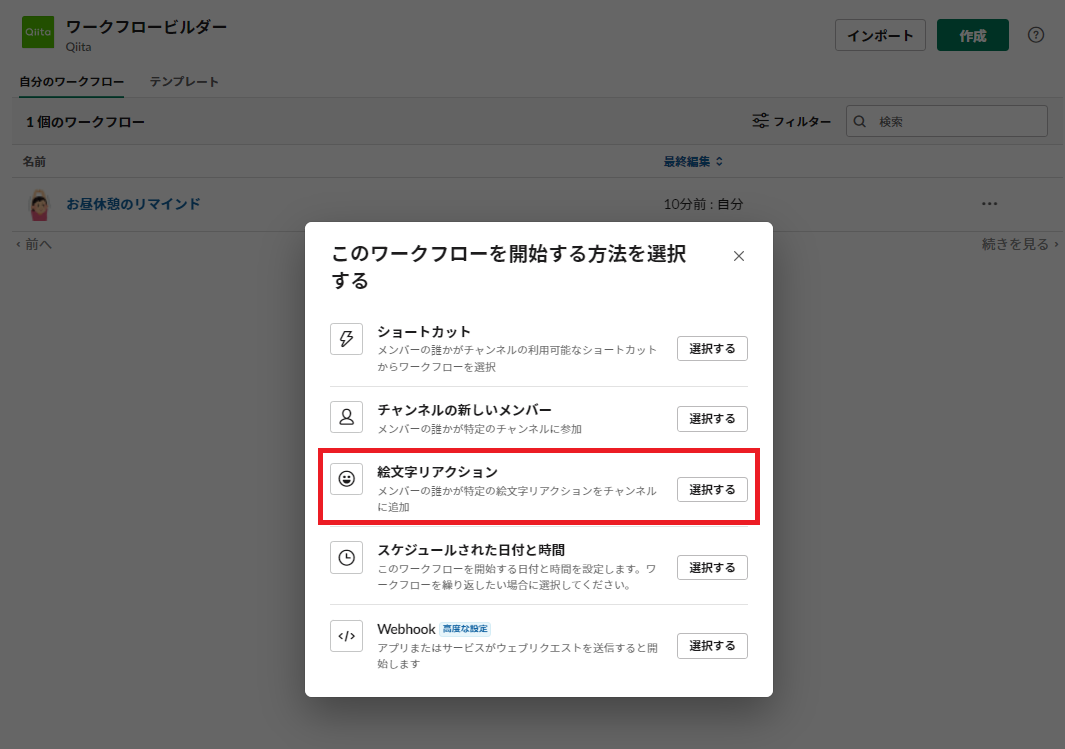This screenshot has height=749, width=1065.
Task: Click the lightning shortcut trigger icon
Action: click(346, 340)
